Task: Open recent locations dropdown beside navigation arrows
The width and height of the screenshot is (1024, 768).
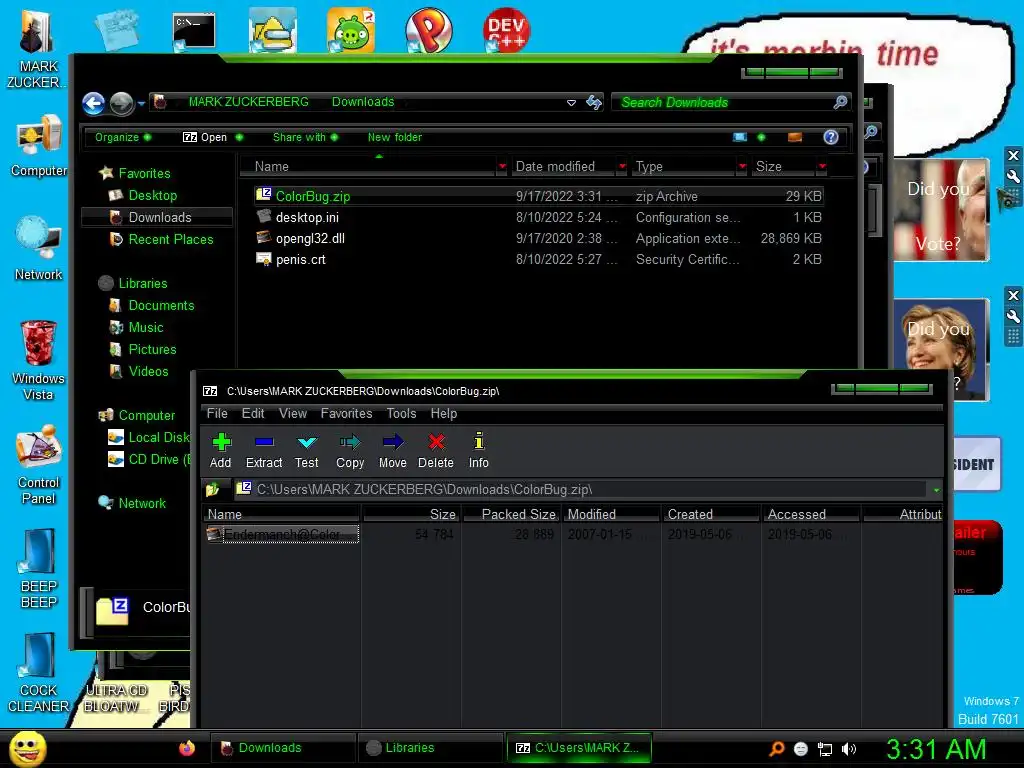Action: 141,104
